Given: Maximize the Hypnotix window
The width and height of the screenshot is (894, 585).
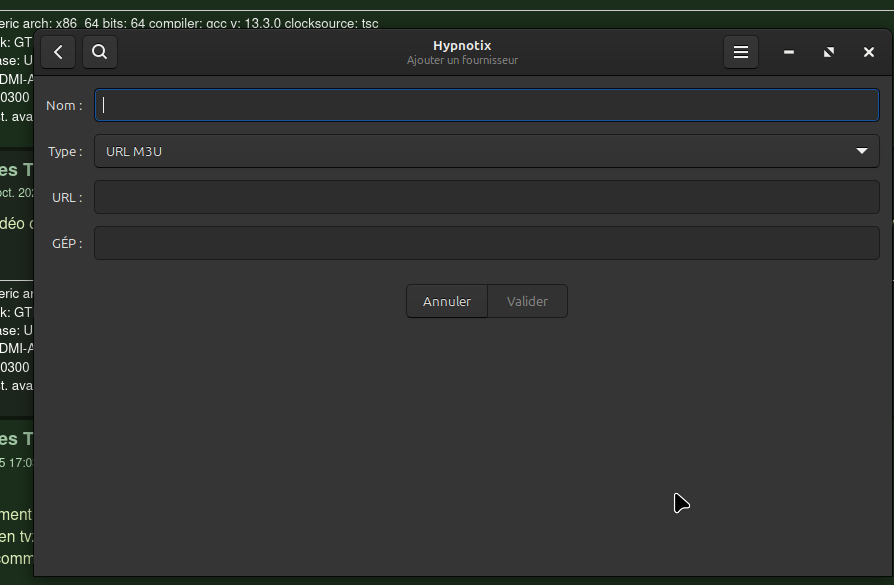Looking at the screenshot, I should [x=829, y=52].
